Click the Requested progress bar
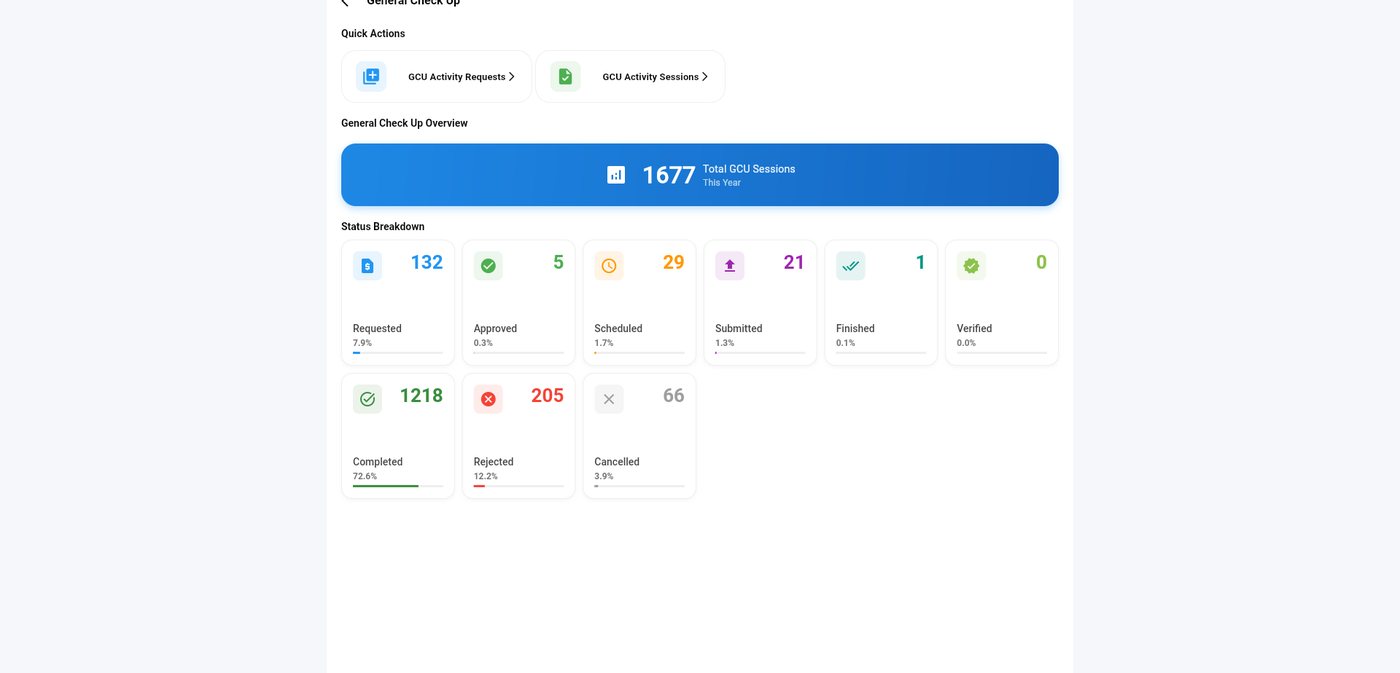Viewport: 1400px width, 673px height. [398, 352]
